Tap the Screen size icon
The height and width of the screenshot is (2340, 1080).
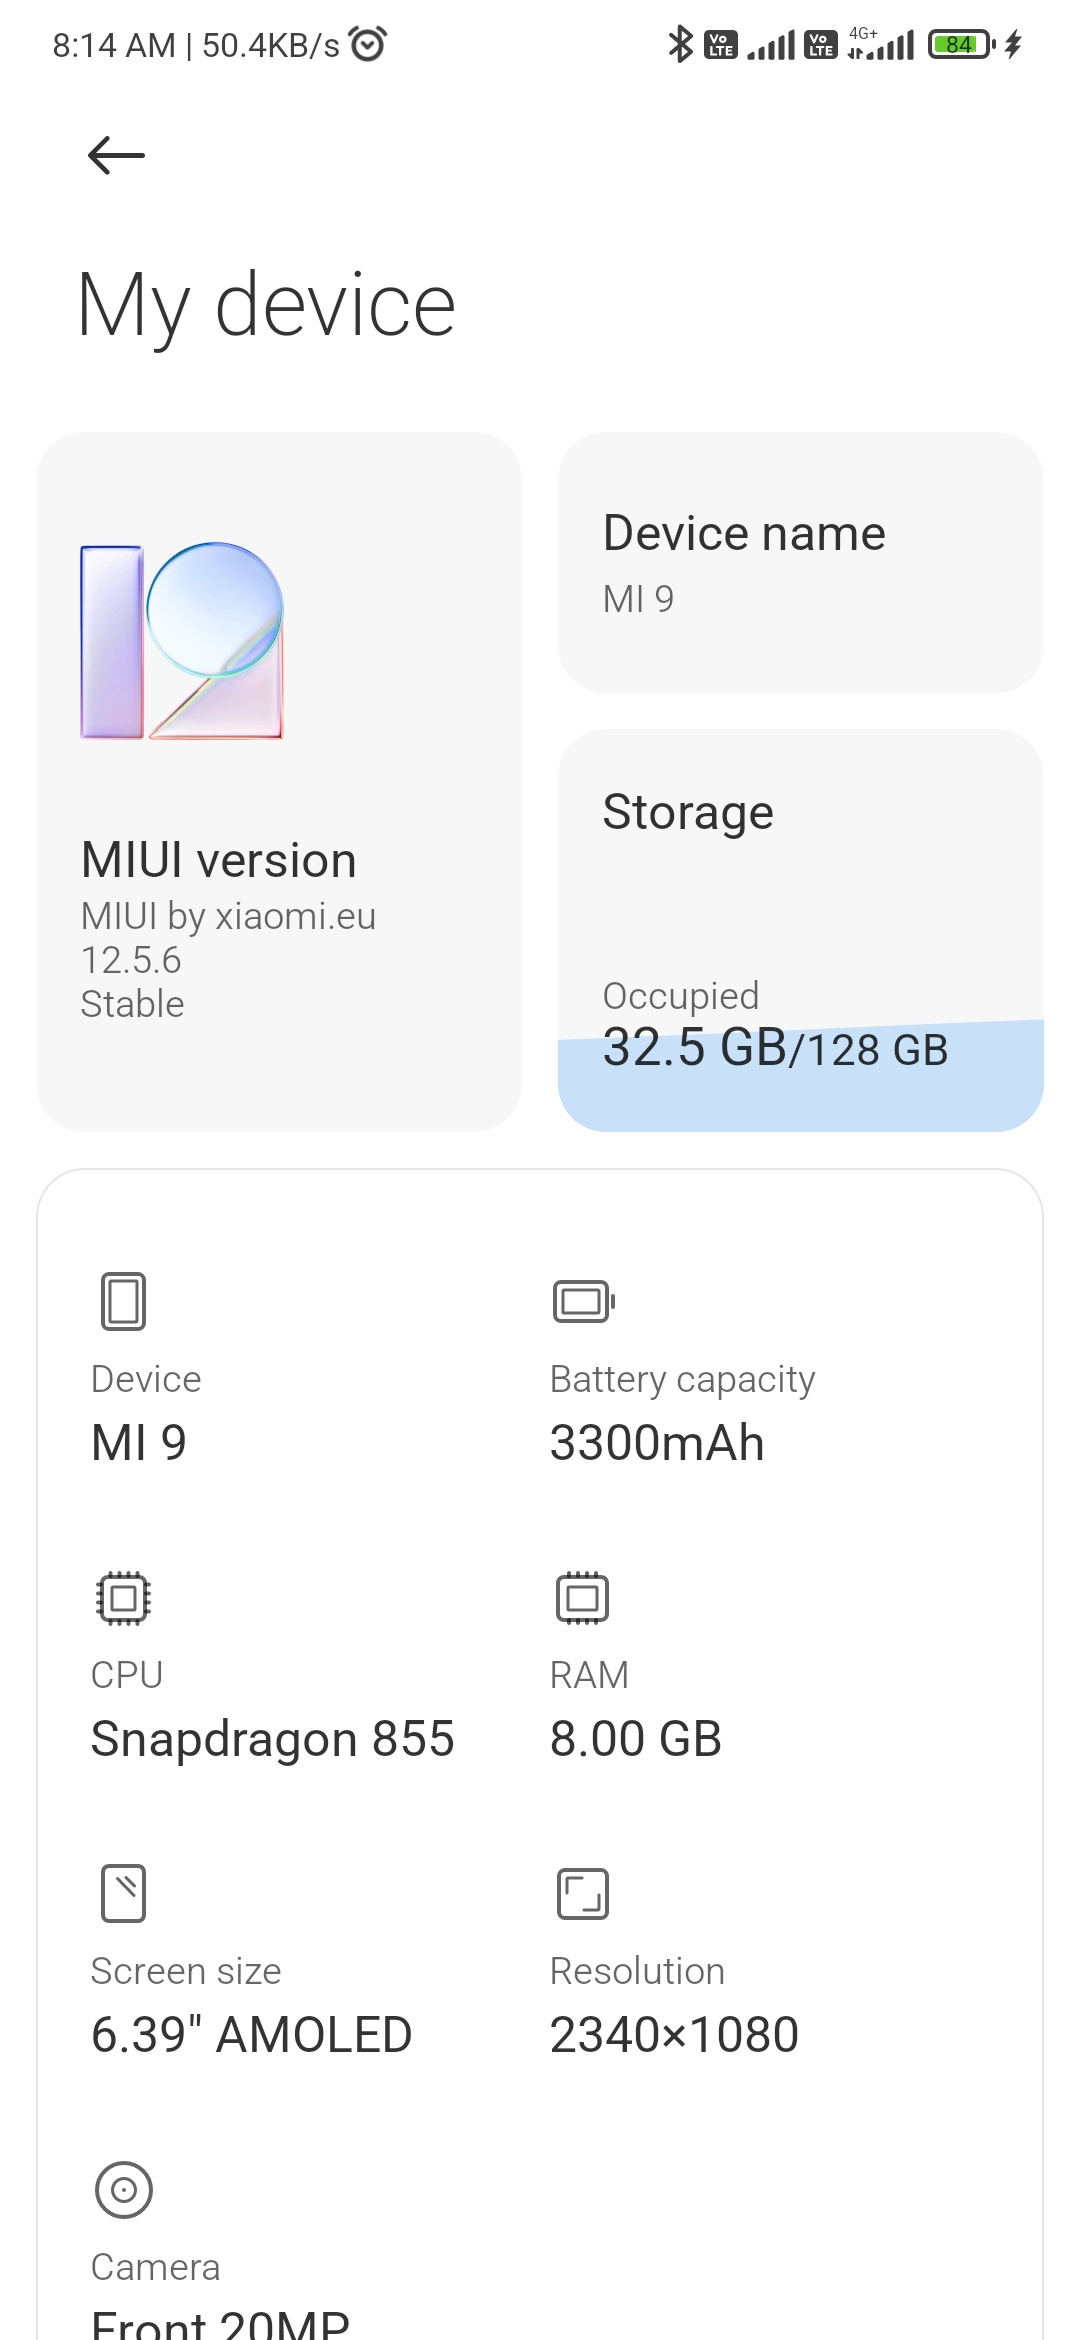[123, 1893]
